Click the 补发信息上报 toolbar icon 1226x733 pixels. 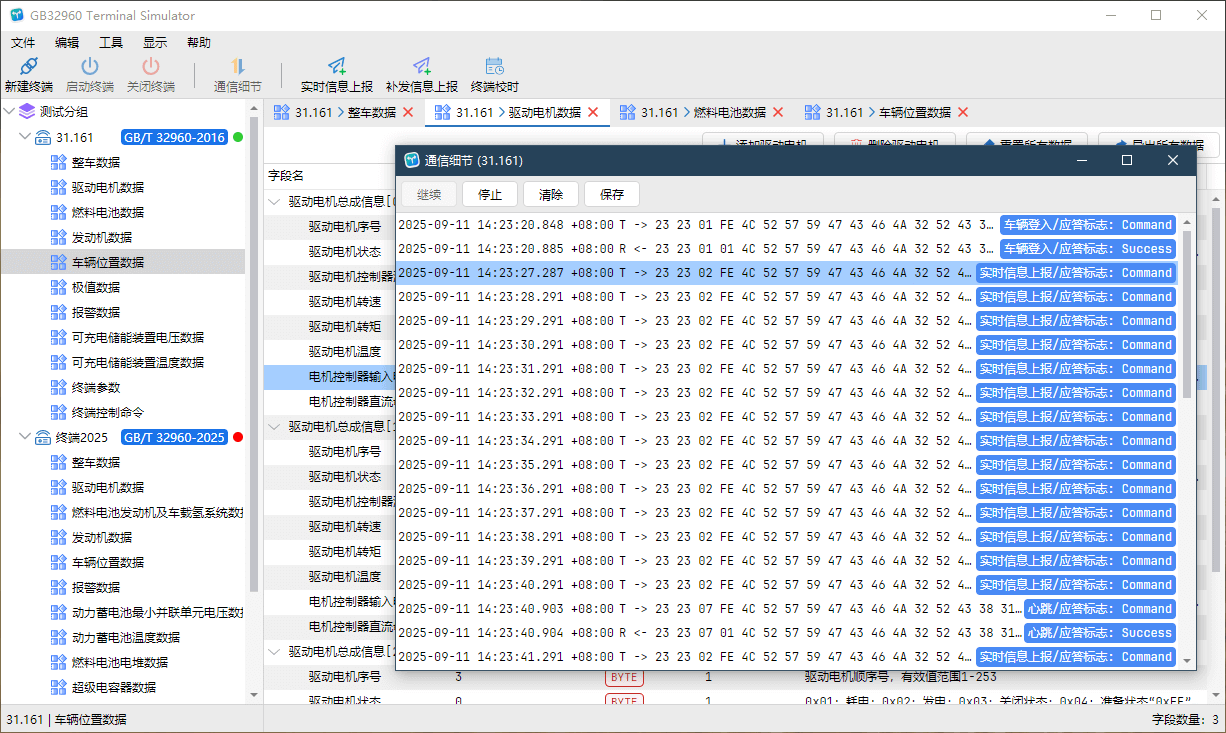(422, 68)
